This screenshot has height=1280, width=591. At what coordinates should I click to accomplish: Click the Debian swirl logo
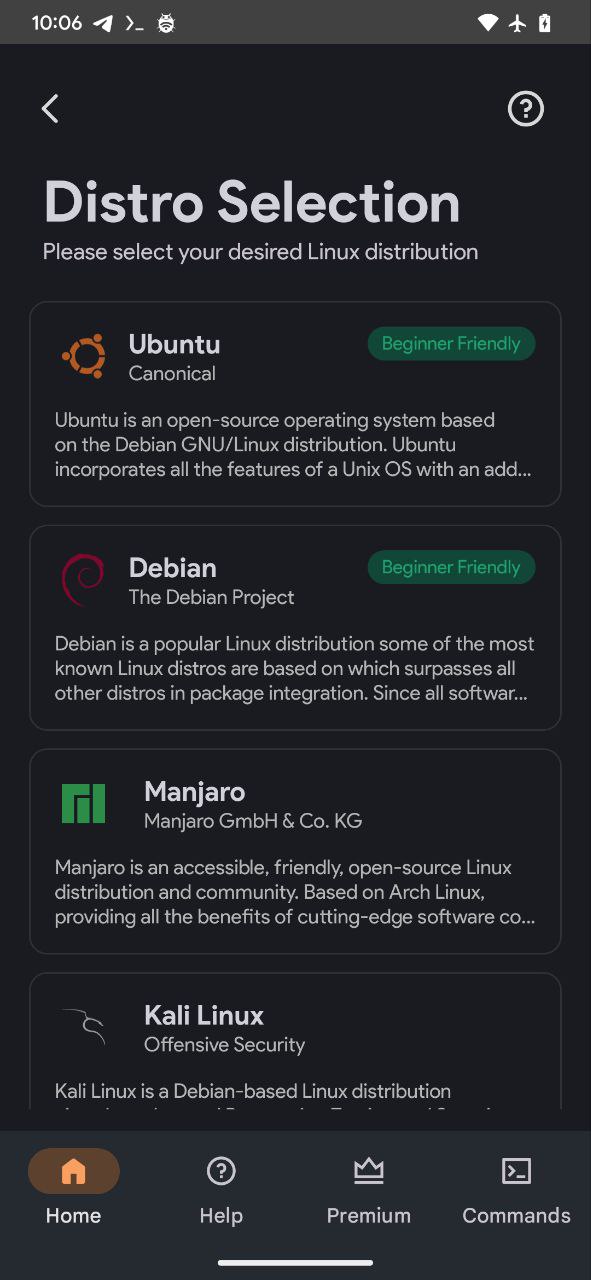[84, 579]
